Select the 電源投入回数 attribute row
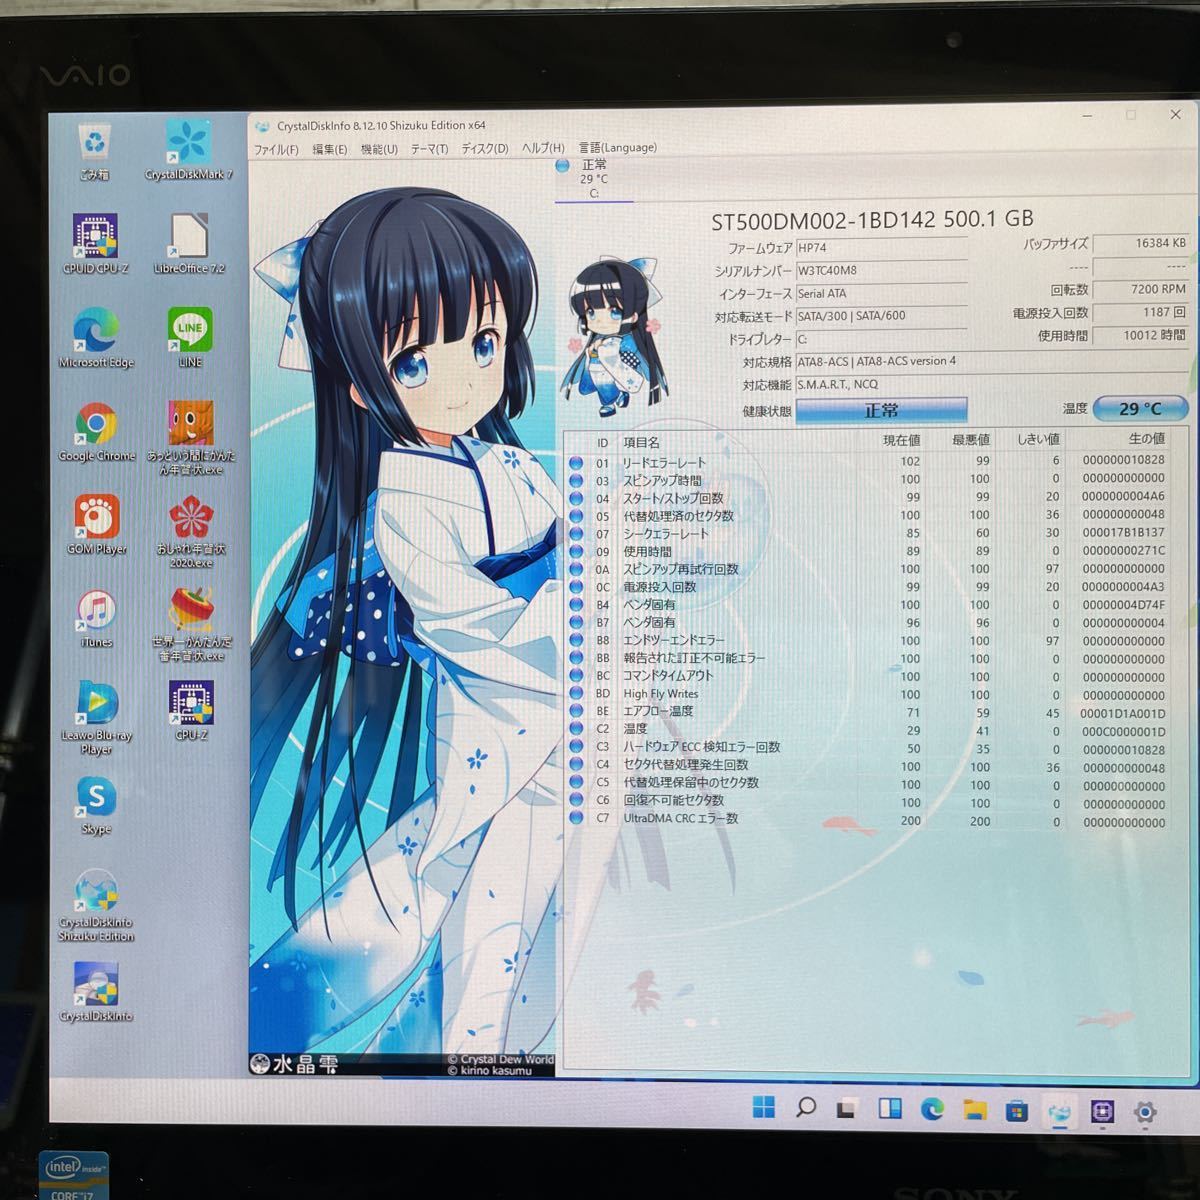The height and width of the screenshot is (1200, 1200). (x=869, y=587)
